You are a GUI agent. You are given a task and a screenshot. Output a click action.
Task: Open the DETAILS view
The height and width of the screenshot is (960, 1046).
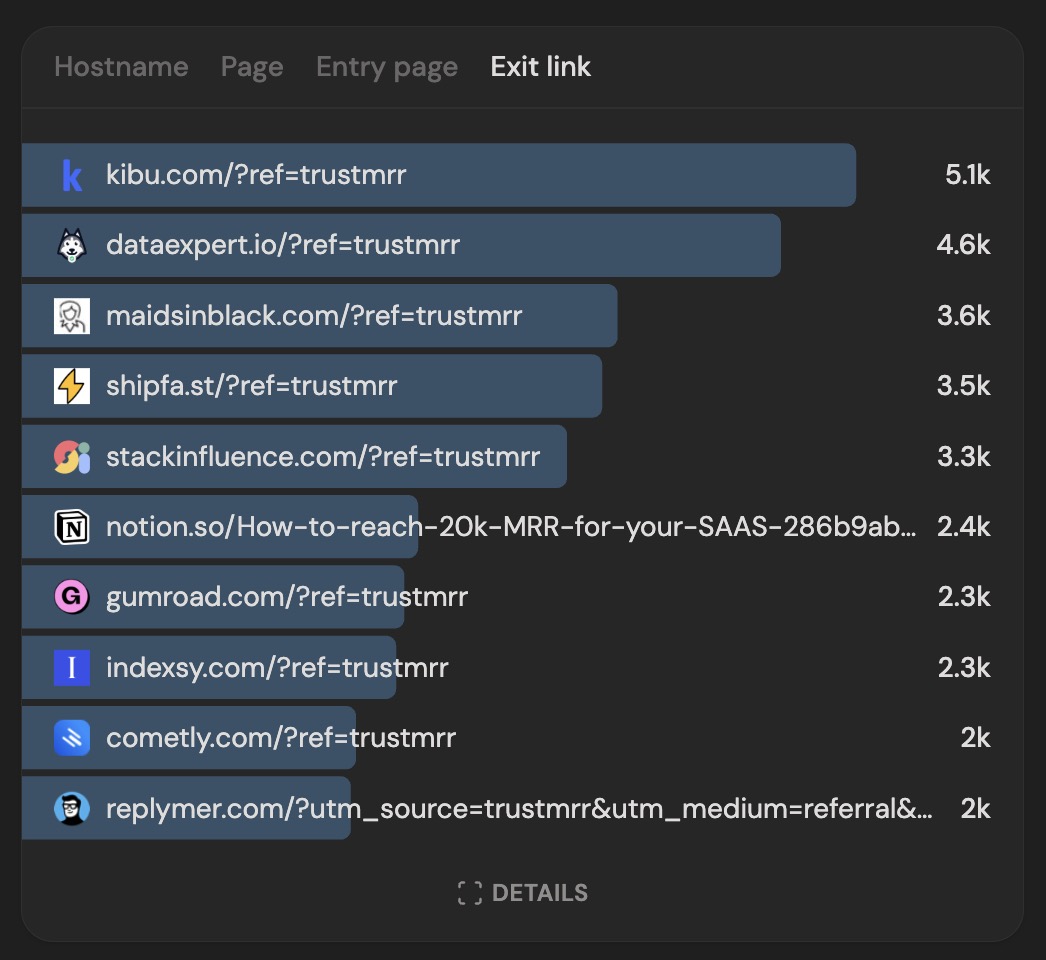point(523,893)
